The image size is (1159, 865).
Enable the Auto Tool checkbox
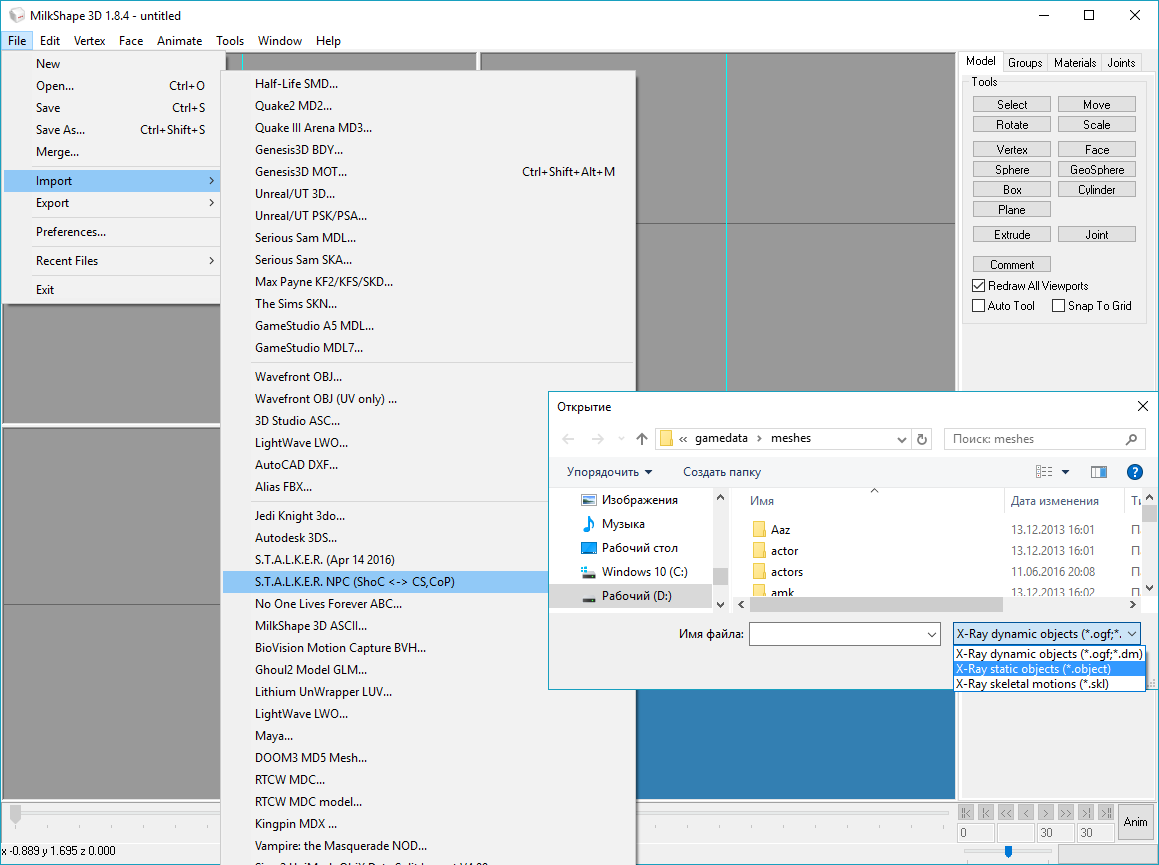979,305
